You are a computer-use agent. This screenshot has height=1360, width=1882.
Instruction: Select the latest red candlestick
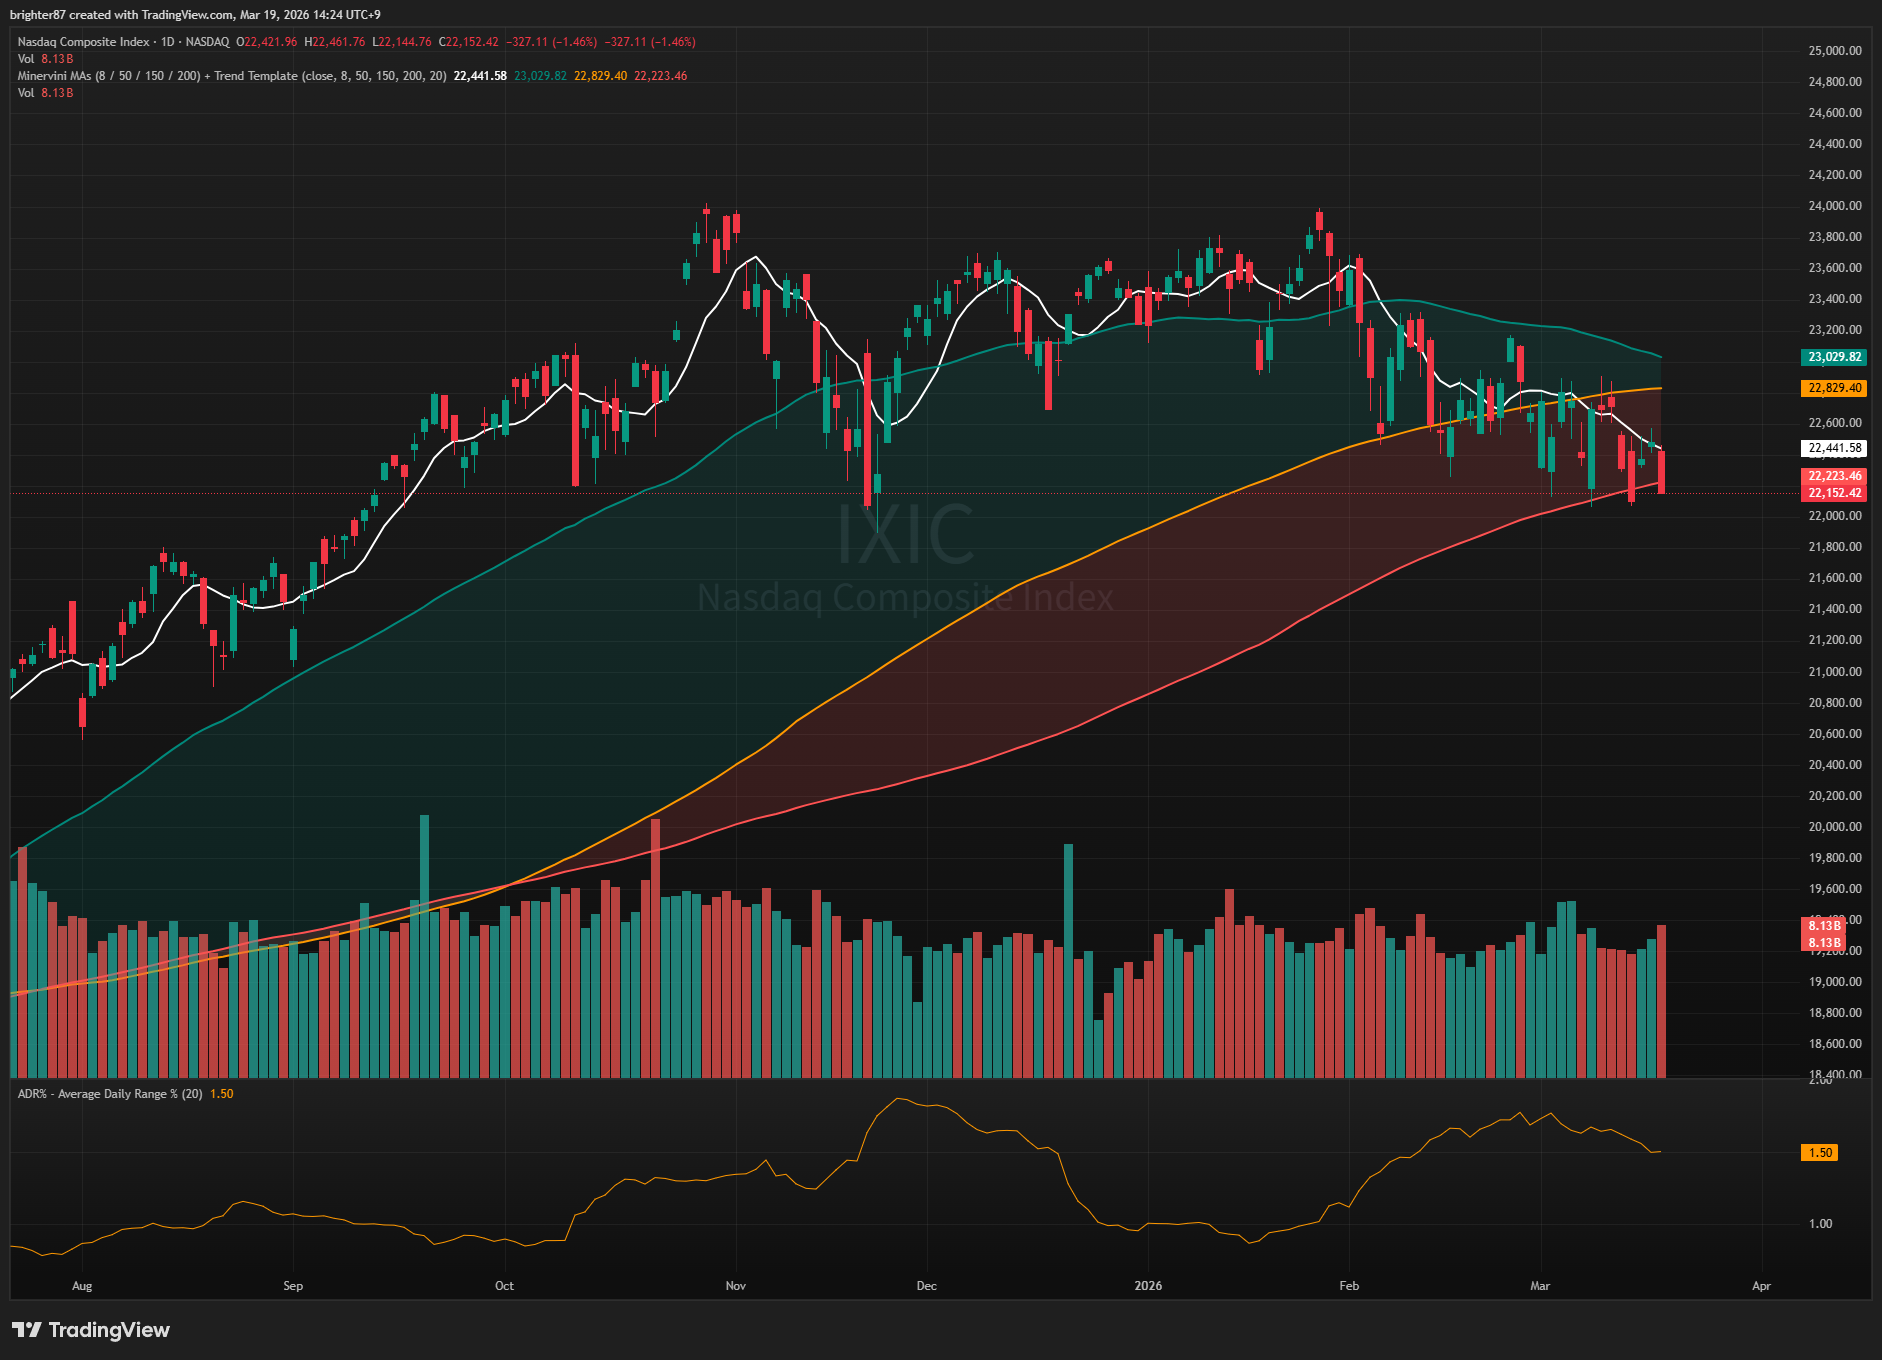(1661, 472)
